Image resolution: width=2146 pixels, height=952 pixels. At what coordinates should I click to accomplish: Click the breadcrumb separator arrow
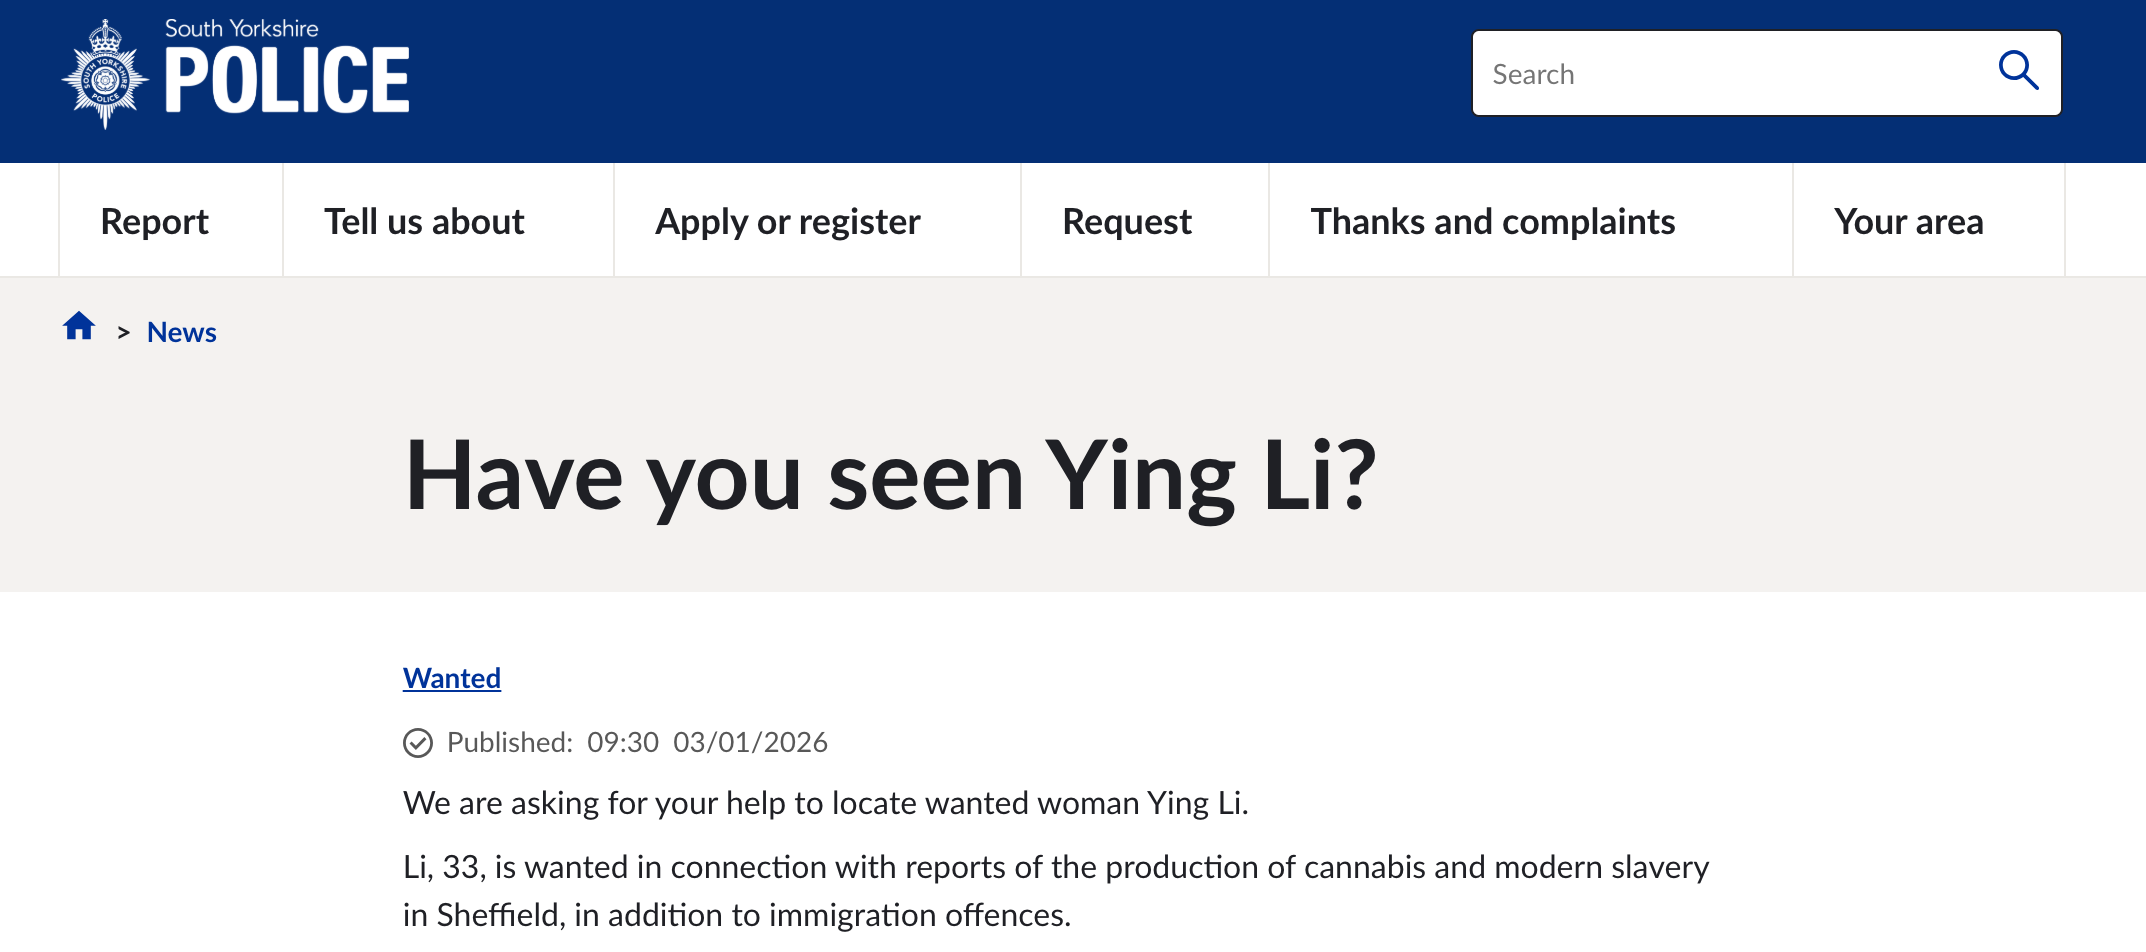tap(124, 333)
